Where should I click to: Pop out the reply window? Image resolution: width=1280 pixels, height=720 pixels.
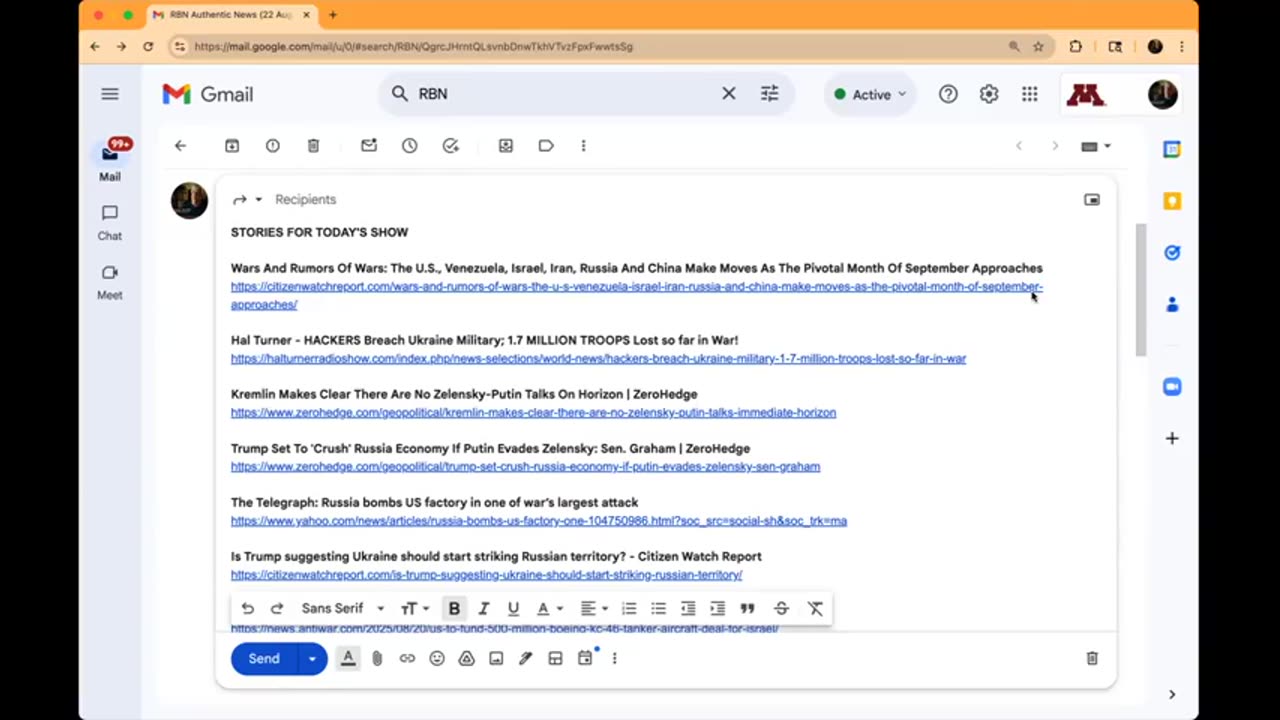[1092, 199]
